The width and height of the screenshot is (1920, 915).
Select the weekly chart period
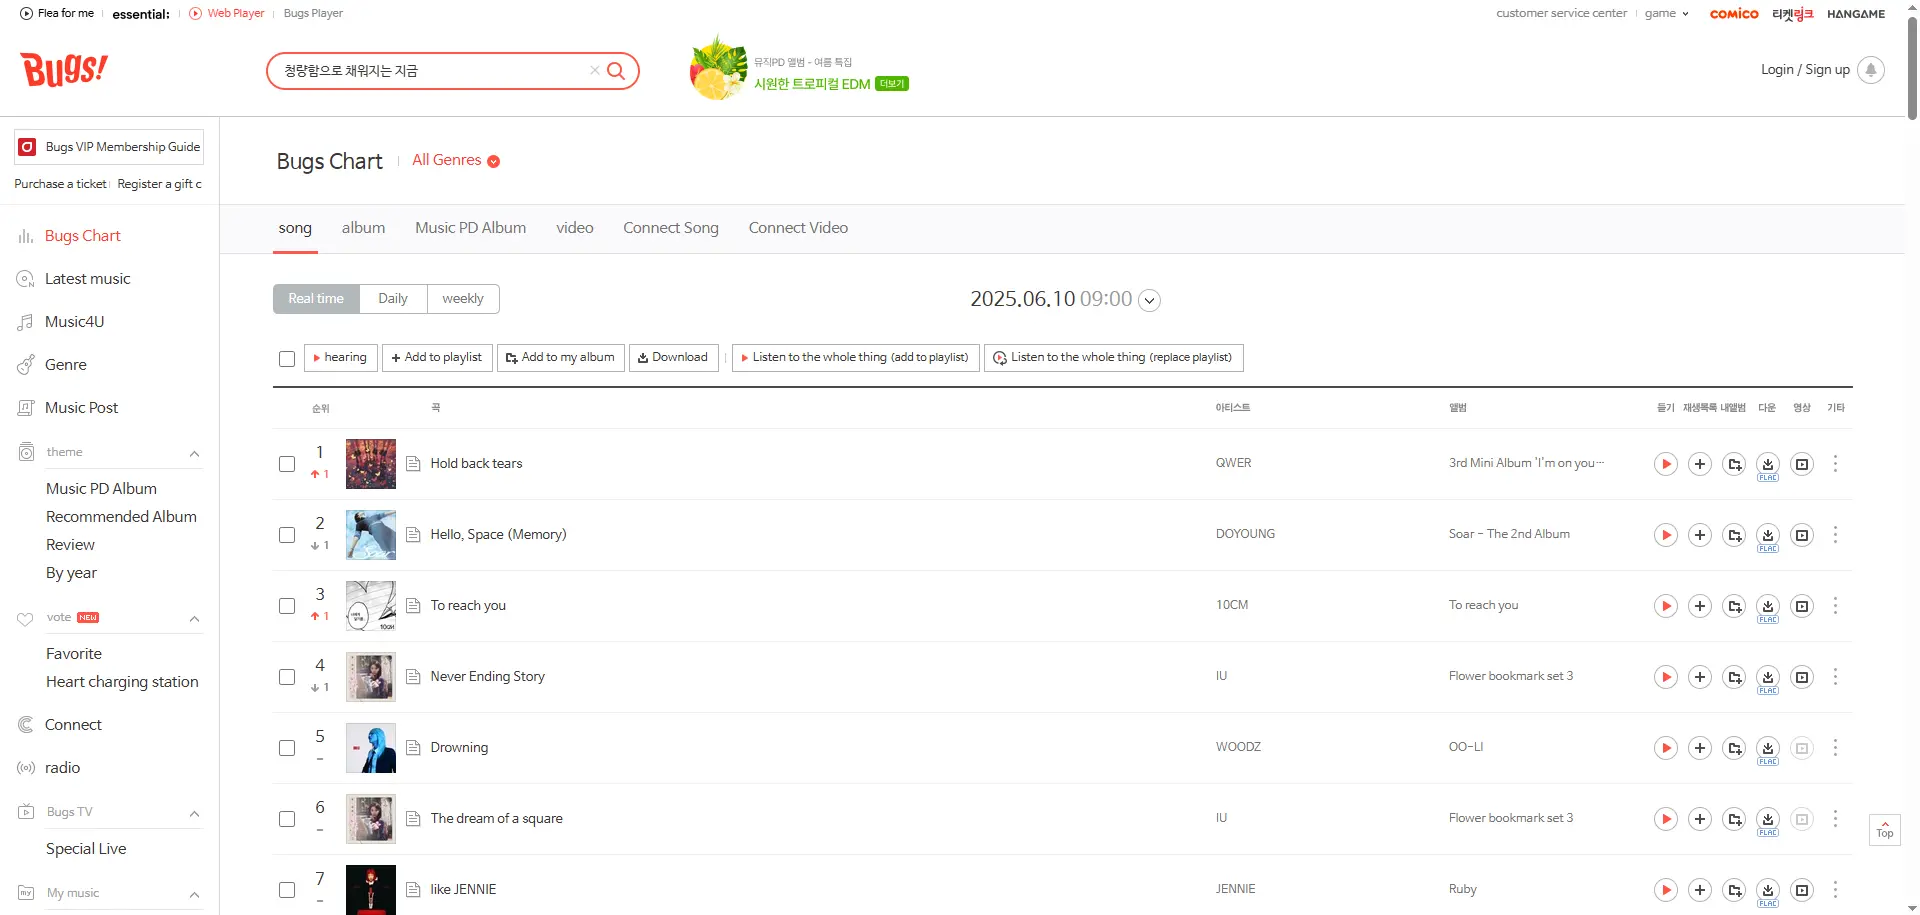coord(463,299)
